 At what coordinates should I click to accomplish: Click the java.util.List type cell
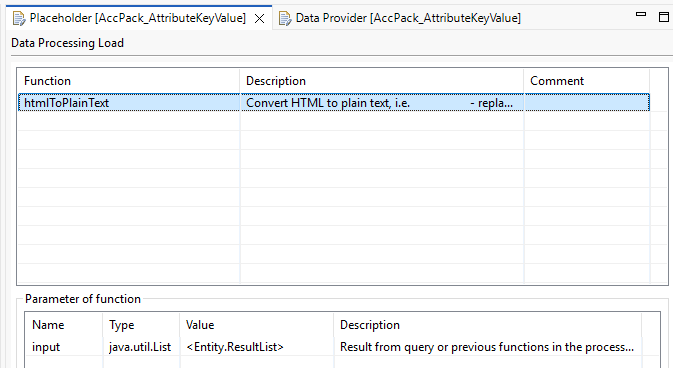pyautogui.click(x=141, y=347)
